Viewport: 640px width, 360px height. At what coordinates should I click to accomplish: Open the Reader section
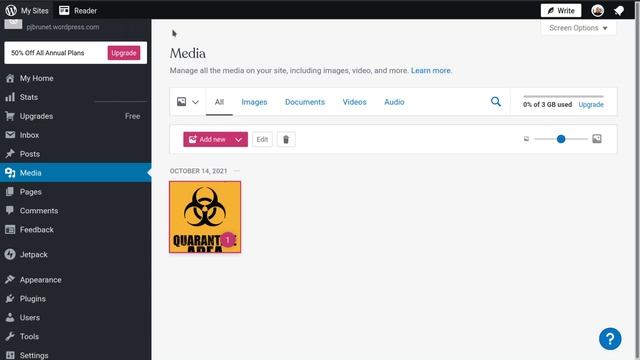[x=78, y=11]
